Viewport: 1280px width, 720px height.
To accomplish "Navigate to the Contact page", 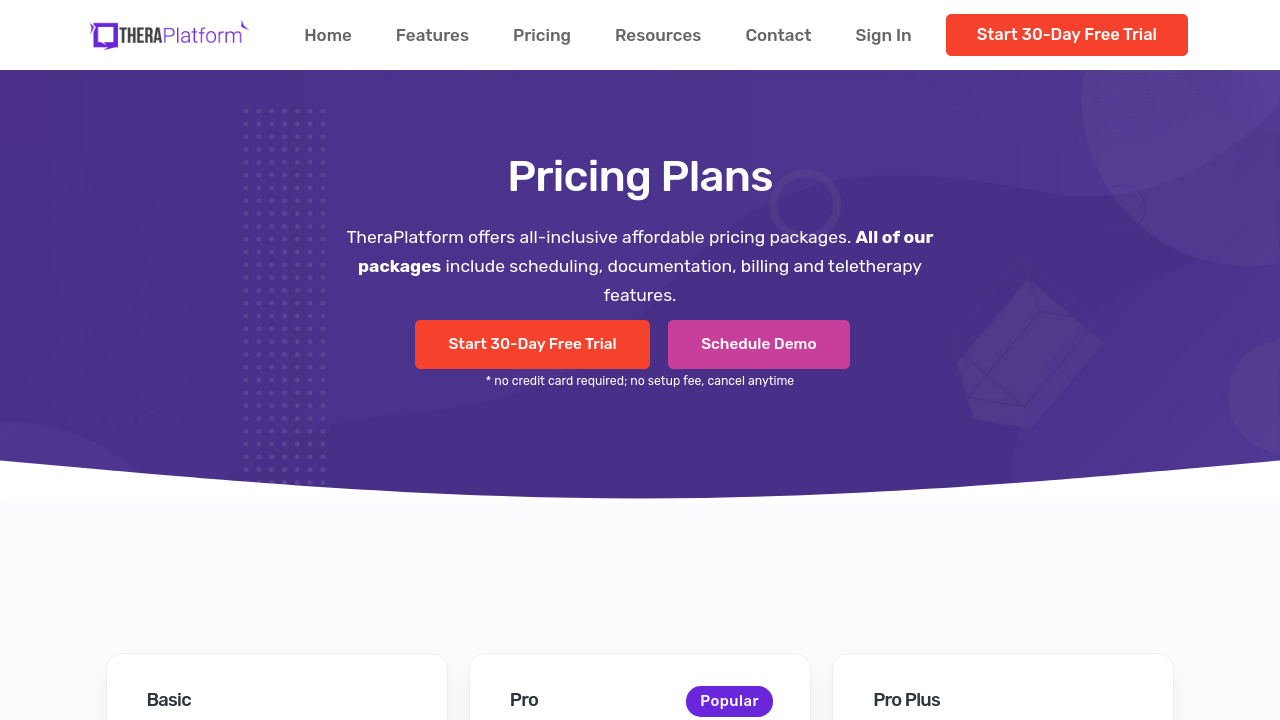I will pos(778,35).
